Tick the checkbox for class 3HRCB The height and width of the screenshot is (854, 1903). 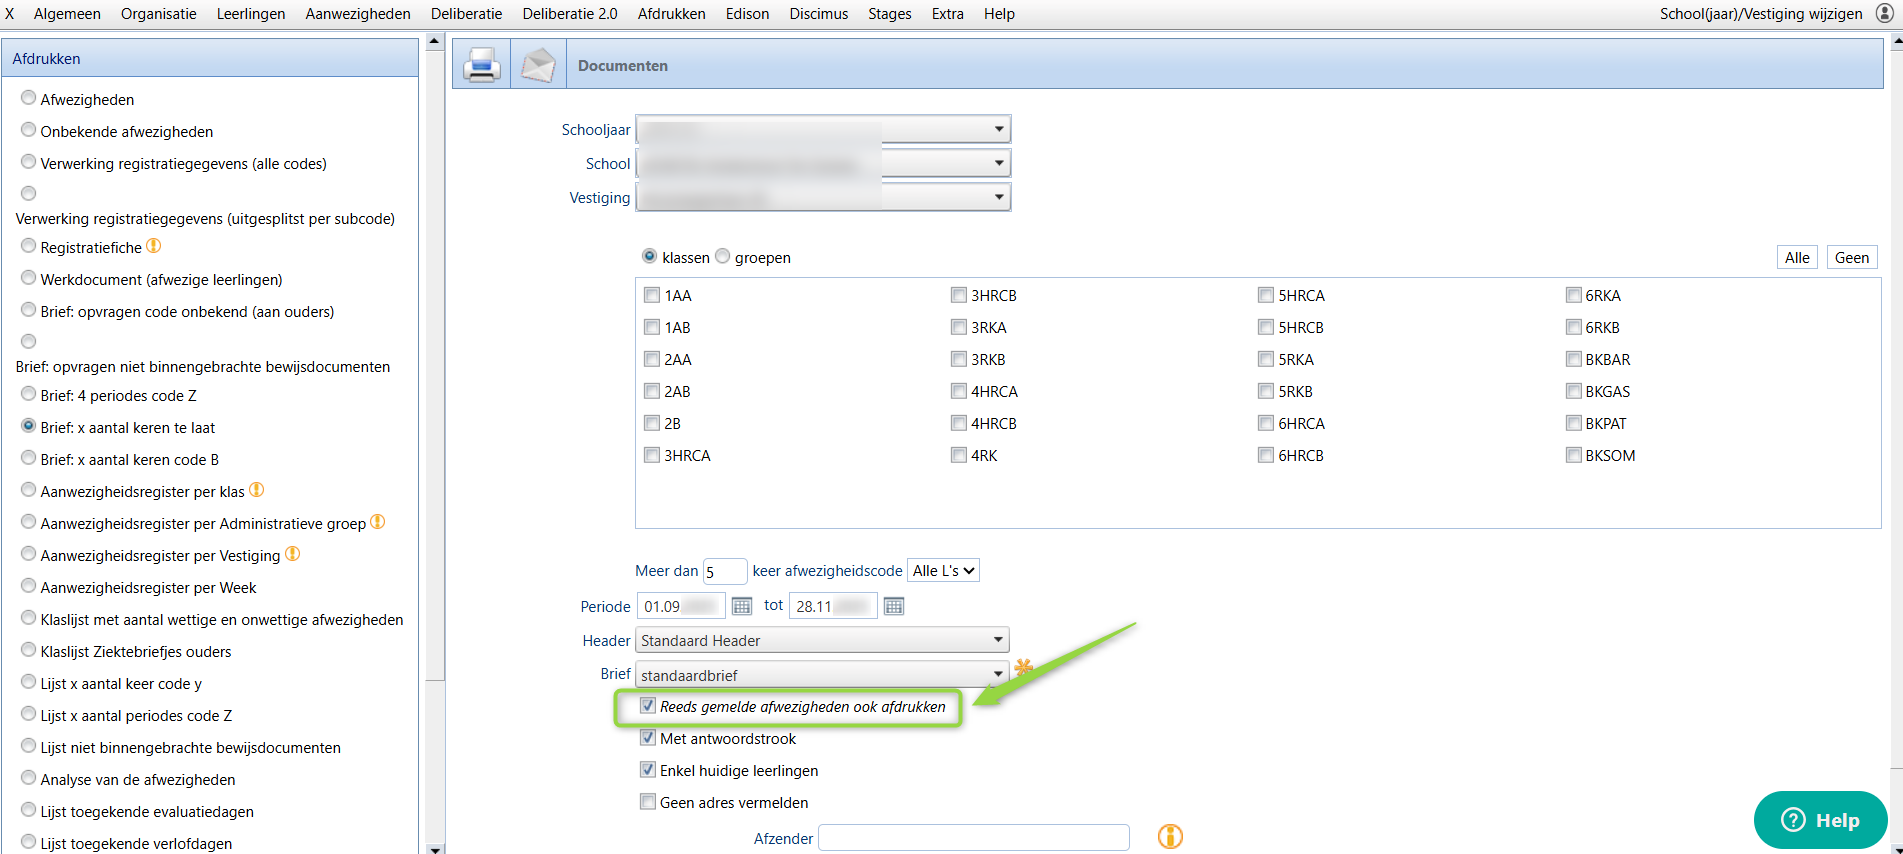tap(959, 296)
